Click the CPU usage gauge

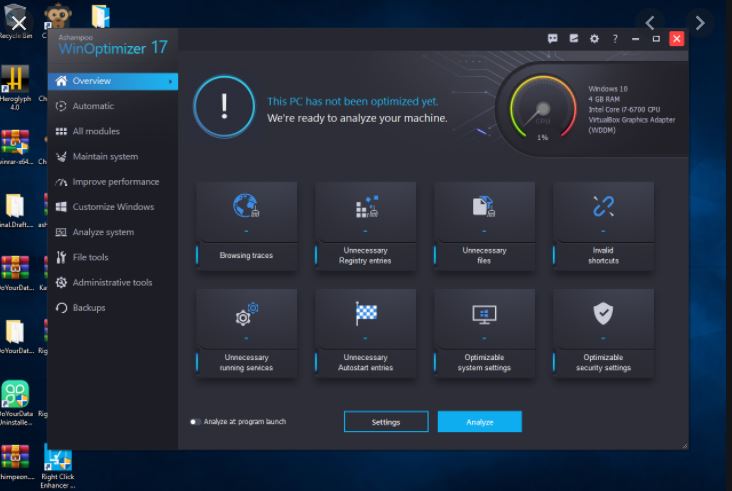[x=543, y=111]
